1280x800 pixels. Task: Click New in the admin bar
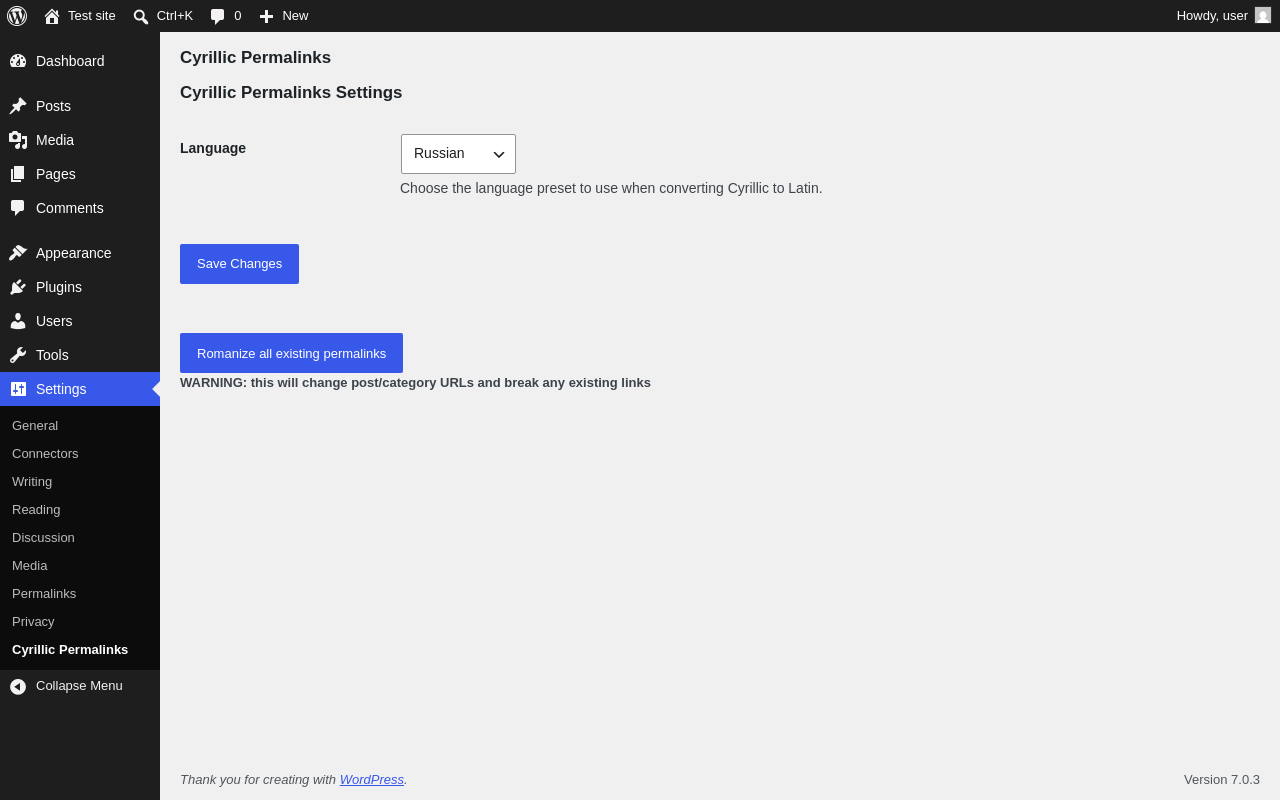coord(295,15)
